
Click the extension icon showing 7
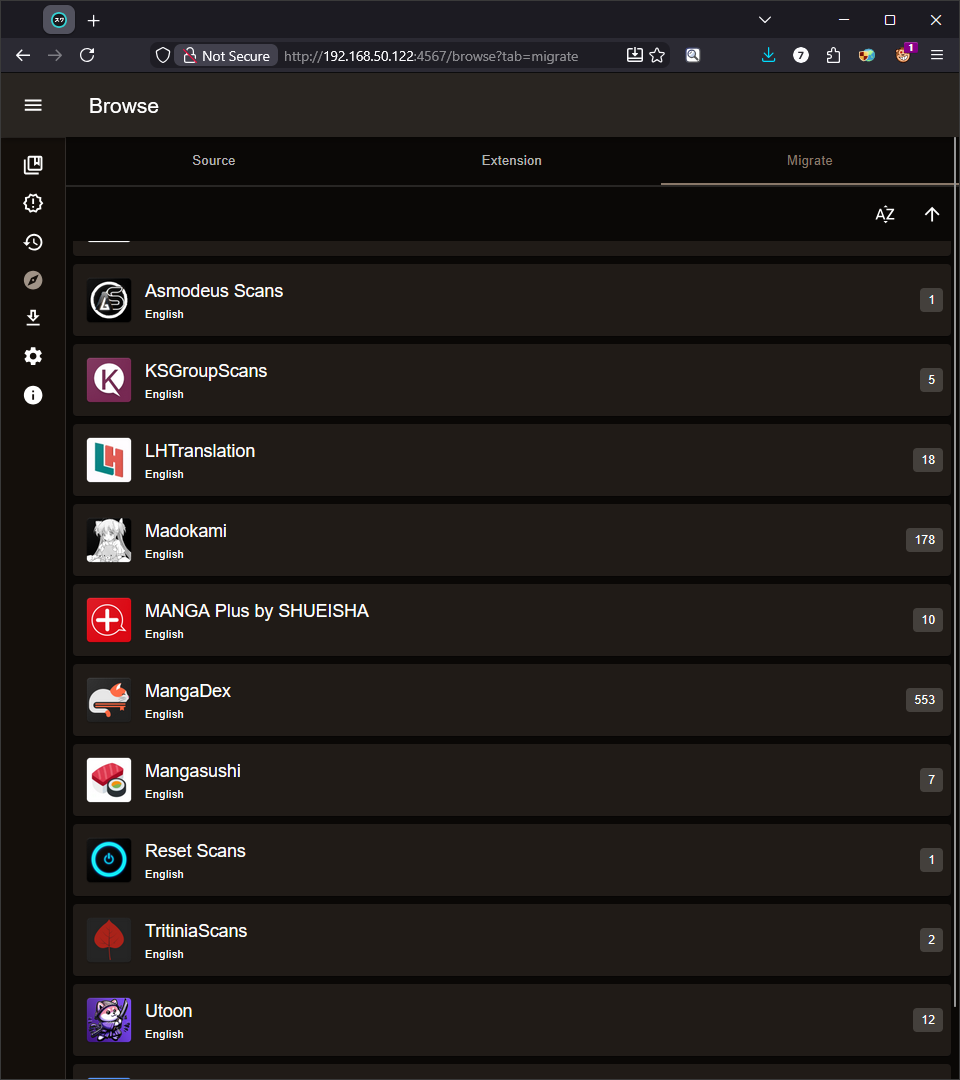(x=800, y=56)
